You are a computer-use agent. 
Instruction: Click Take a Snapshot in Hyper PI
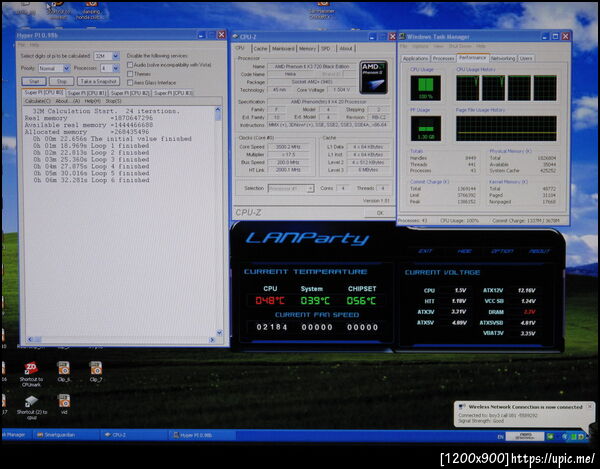pos(98,81)
